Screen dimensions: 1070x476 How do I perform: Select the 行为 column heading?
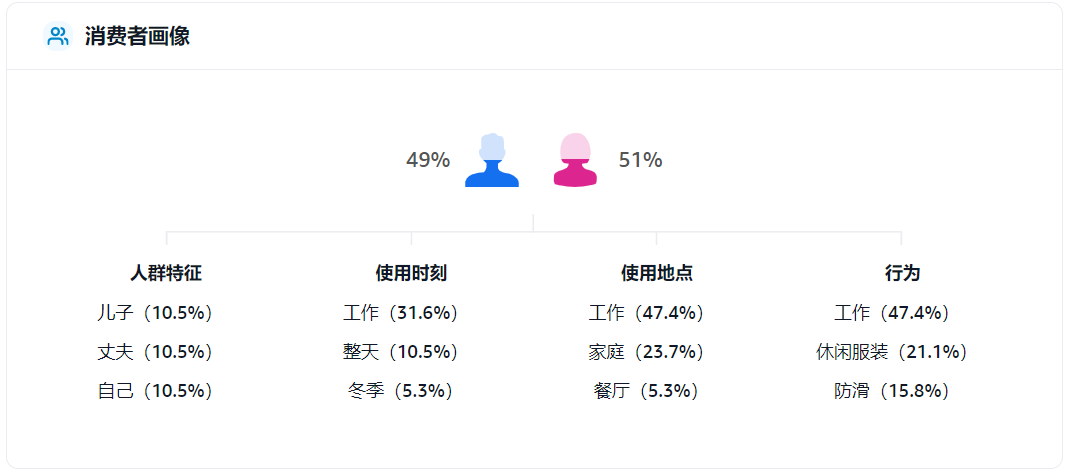pyautogui.click(x=902, y=273)
